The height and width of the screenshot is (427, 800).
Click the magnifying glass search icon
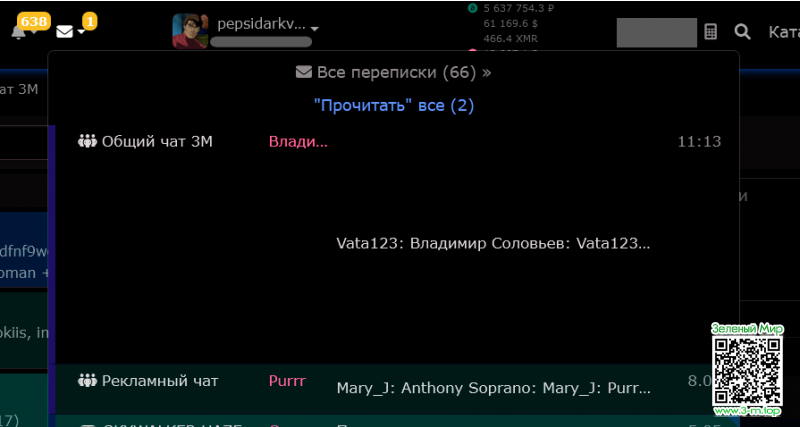pos(742,32)
